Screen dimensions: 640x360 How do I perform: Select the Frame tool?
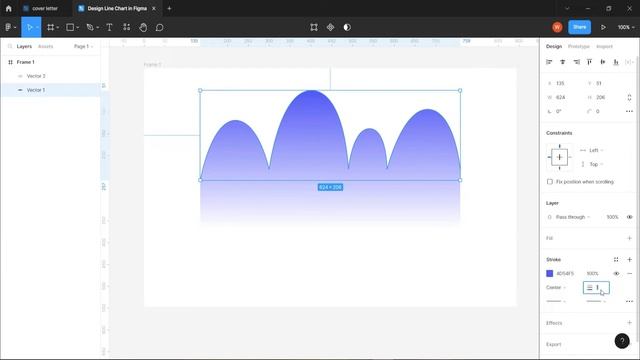[51, 27]
